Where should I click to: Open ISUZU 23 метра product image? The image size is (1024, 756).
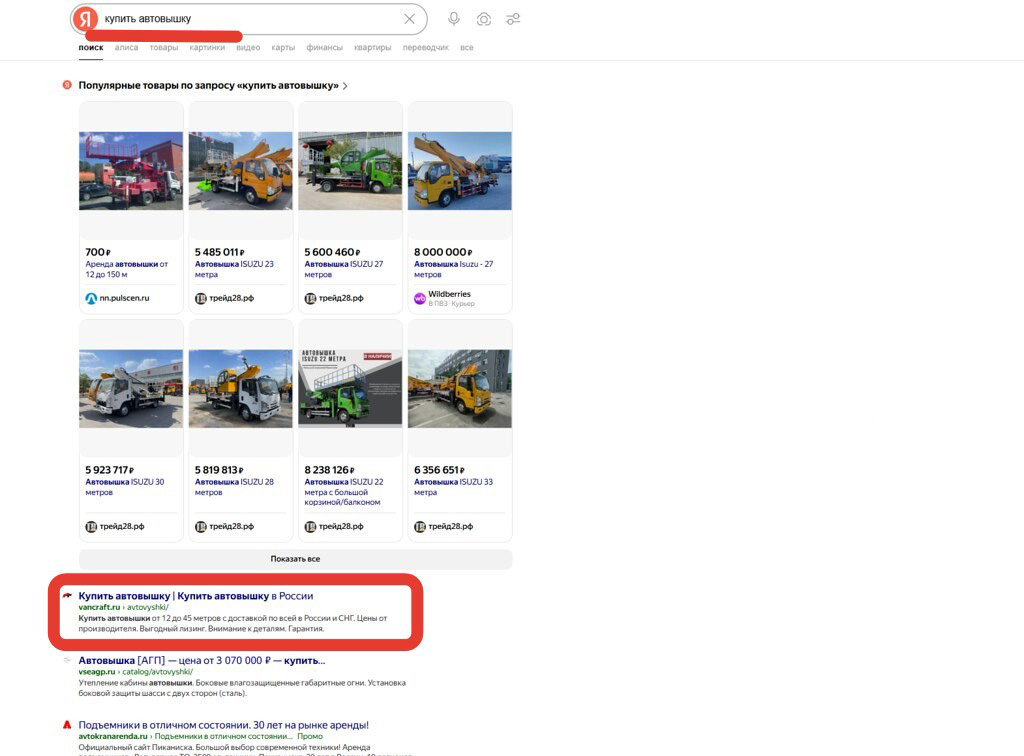coord(240,171)
